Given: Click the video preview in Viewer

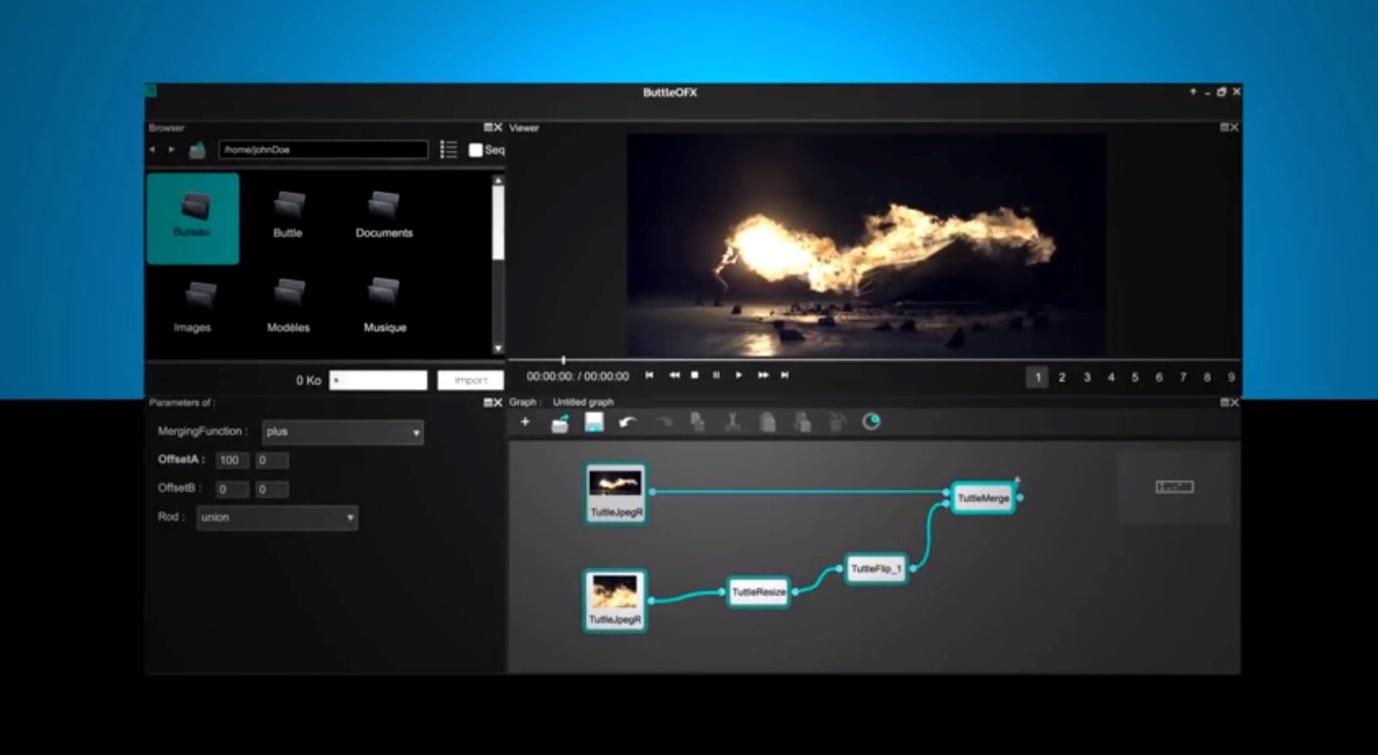Looking at the screenshot, I should click(866, 245).
